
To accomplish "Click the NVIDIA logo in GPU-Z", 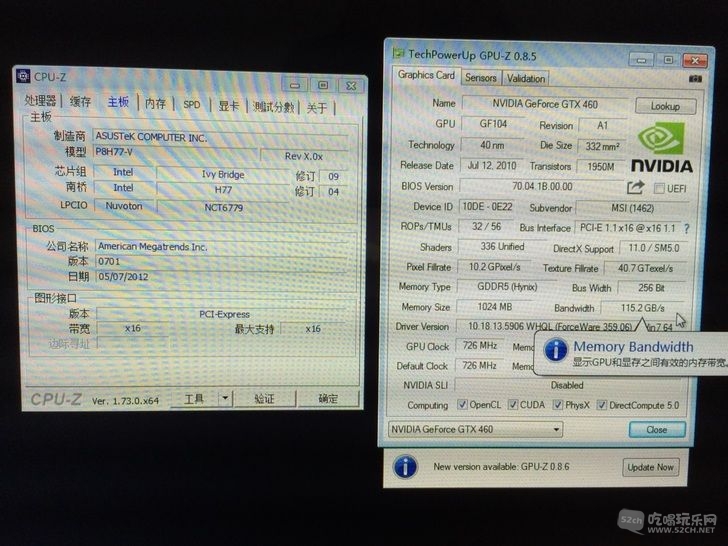I will (661, 147).
